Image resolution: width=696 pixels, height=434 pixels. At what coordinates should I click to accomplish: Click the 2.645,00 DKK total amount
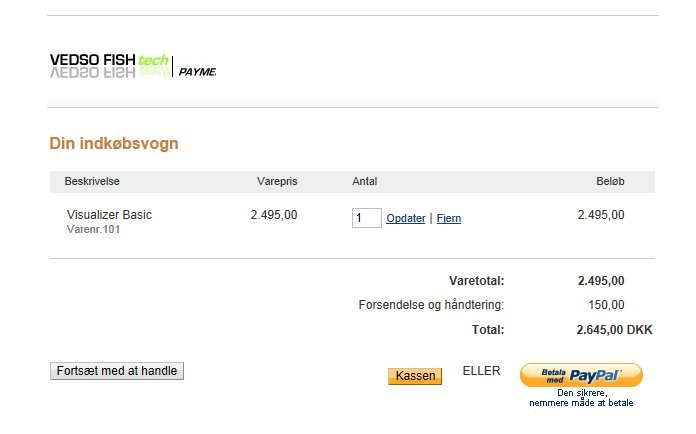click(x=614, y=330)
